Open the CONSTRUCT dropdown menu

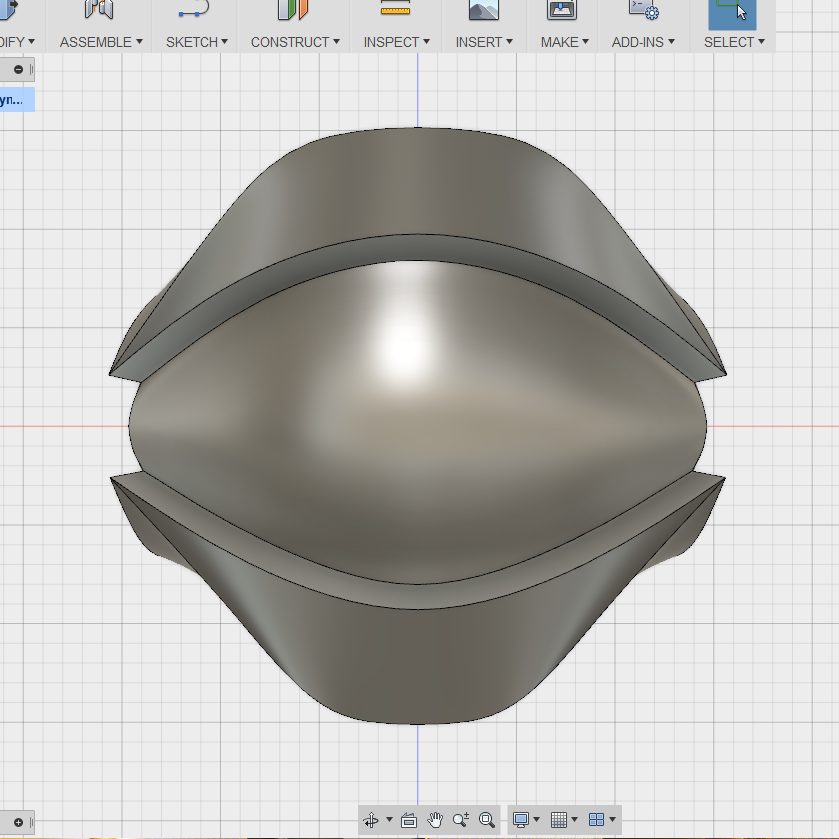tap(295, 42)
